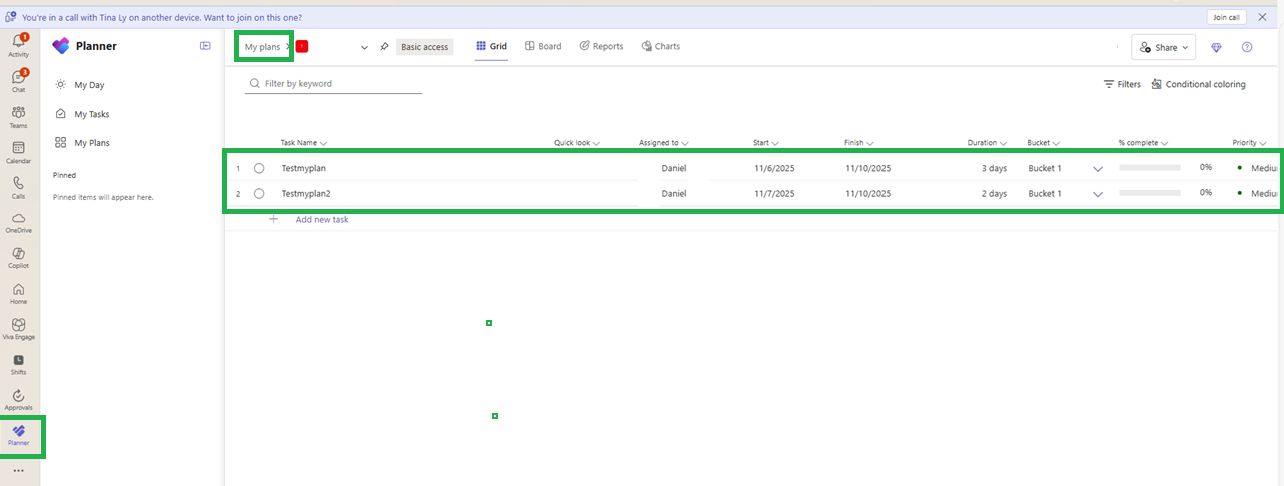Select the Planner app icon in sidebar
Viewport: 1284px width, 486px height.
[19, 435]
